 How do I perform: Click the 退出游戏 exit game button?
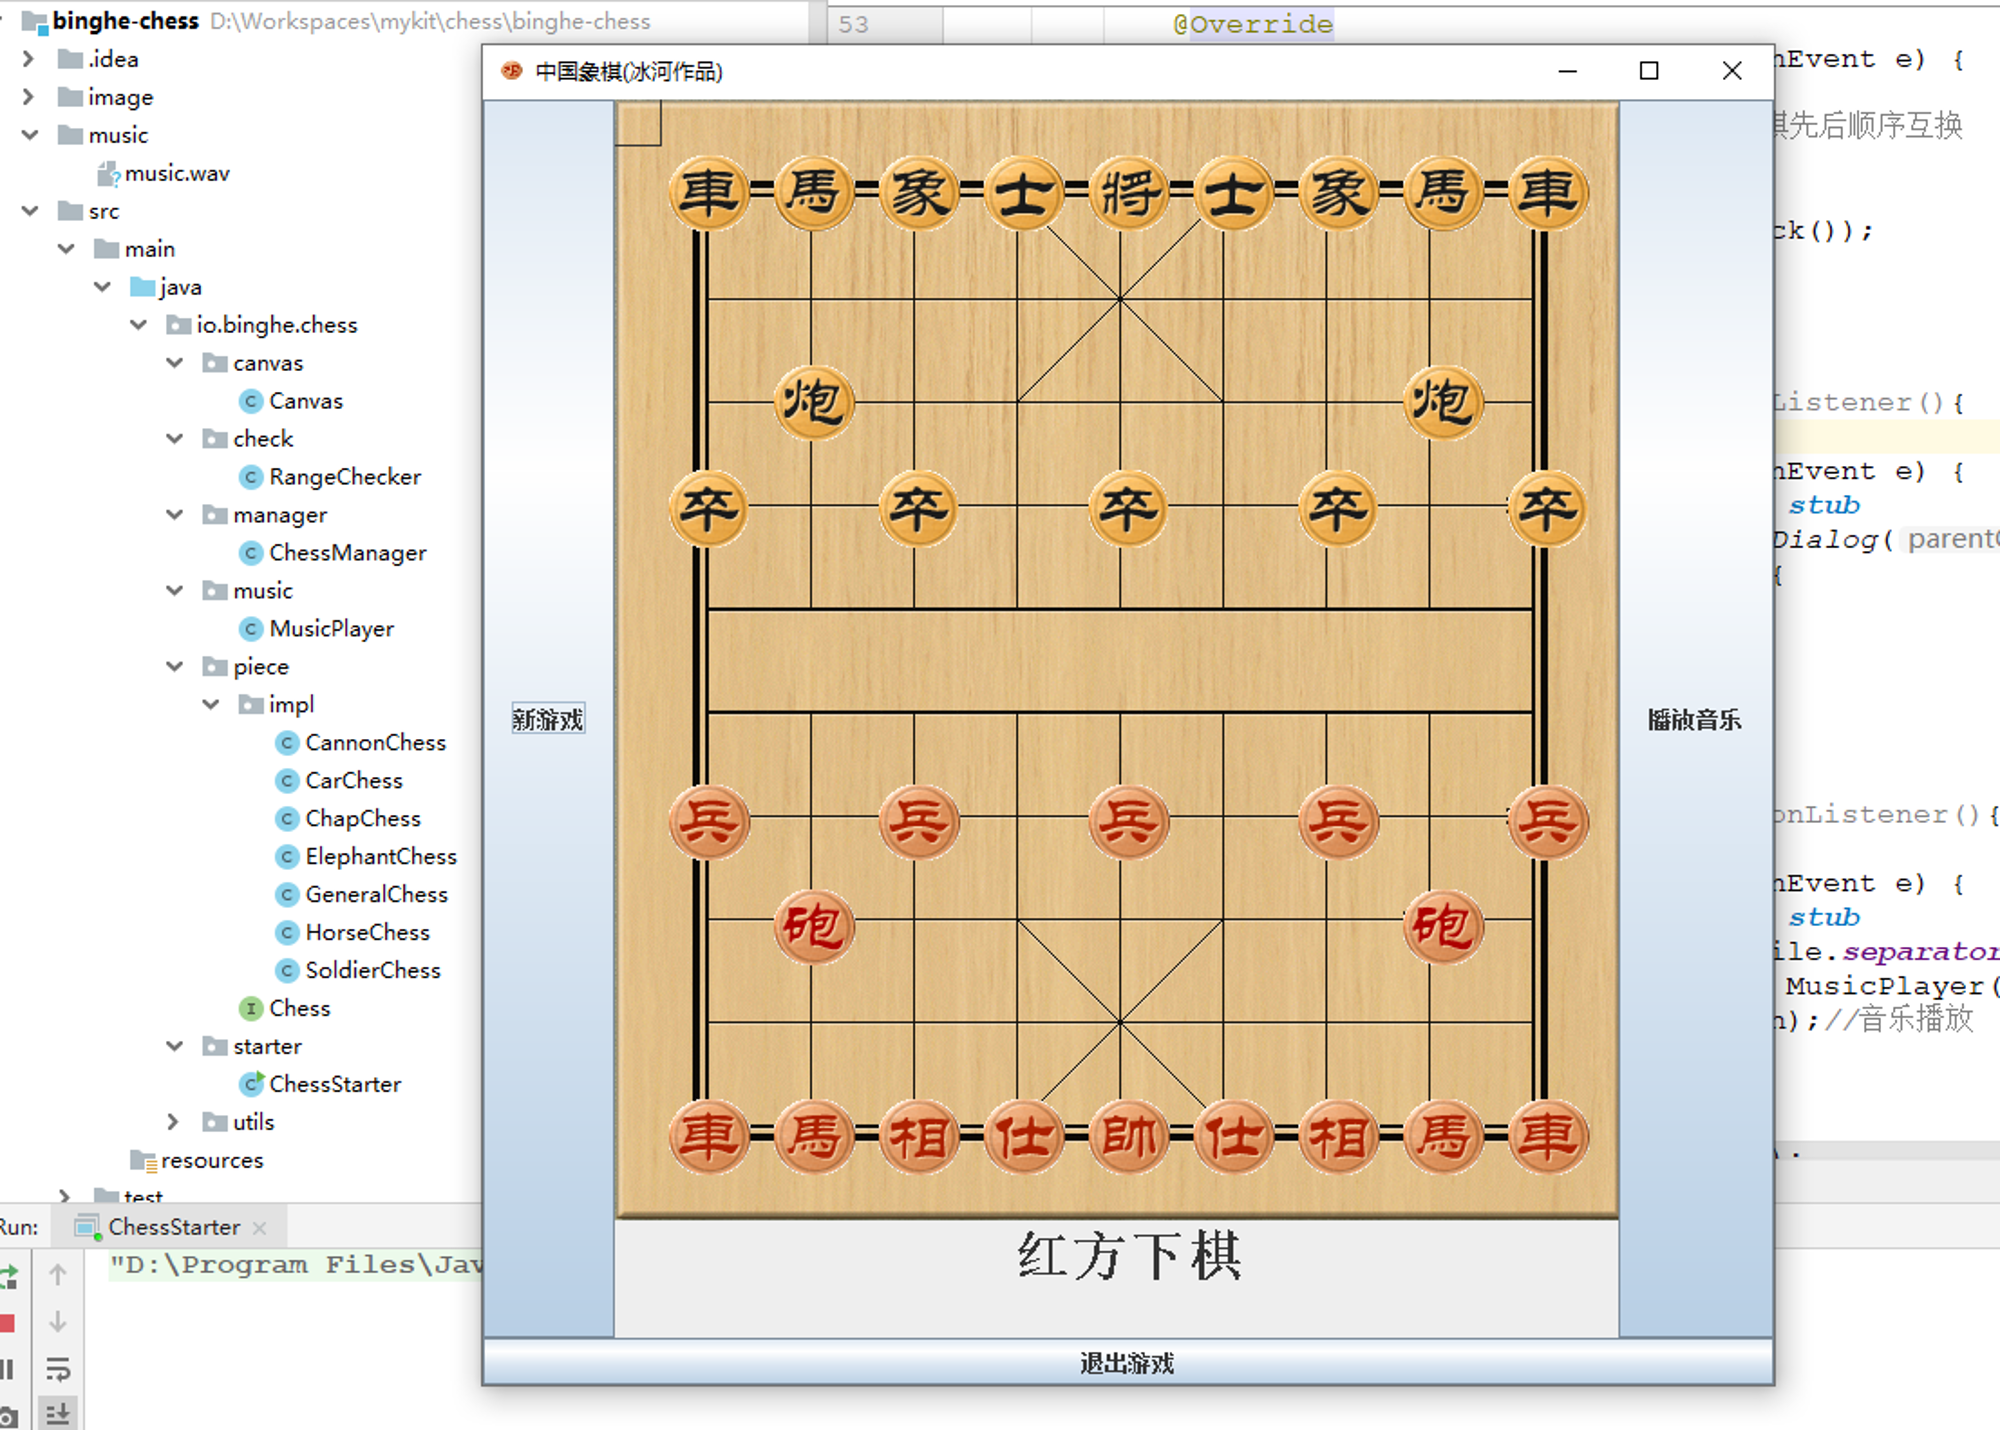1127,1363
